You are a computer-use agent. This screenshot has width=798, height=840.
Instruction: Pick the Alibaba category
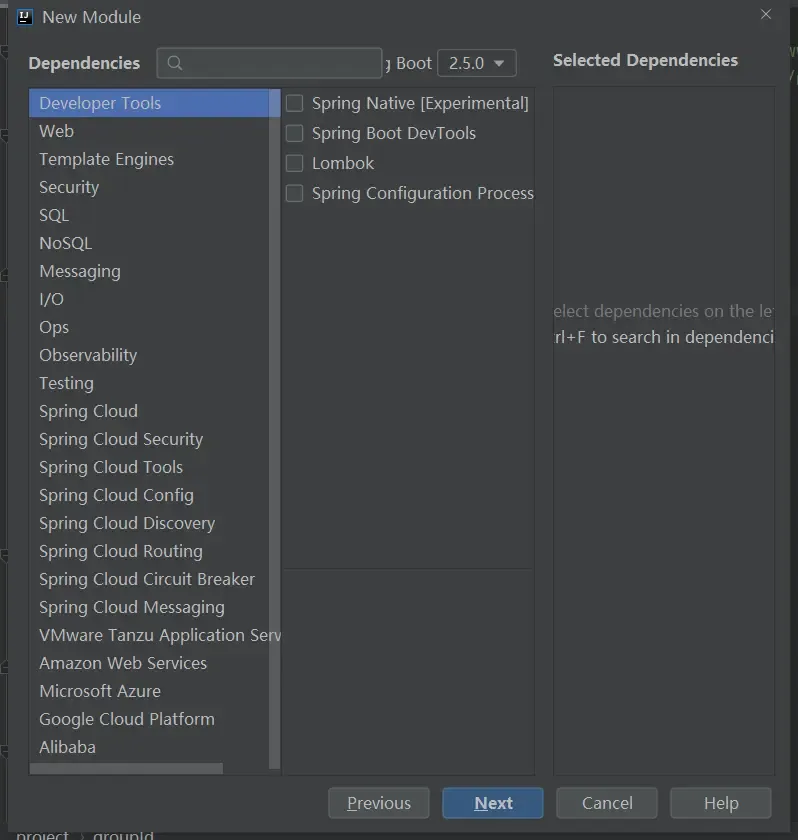coord(67,747)
